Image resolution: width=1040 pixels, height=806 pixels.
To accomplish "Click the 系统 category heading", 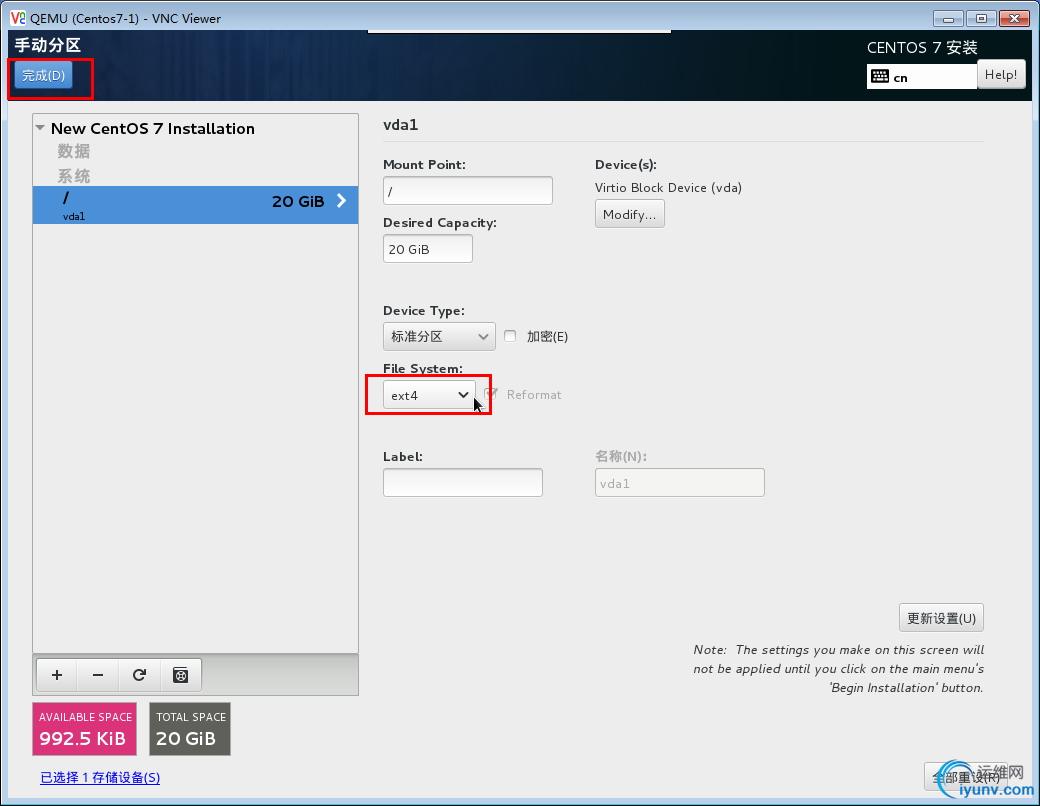I will [x=74, y=176].
